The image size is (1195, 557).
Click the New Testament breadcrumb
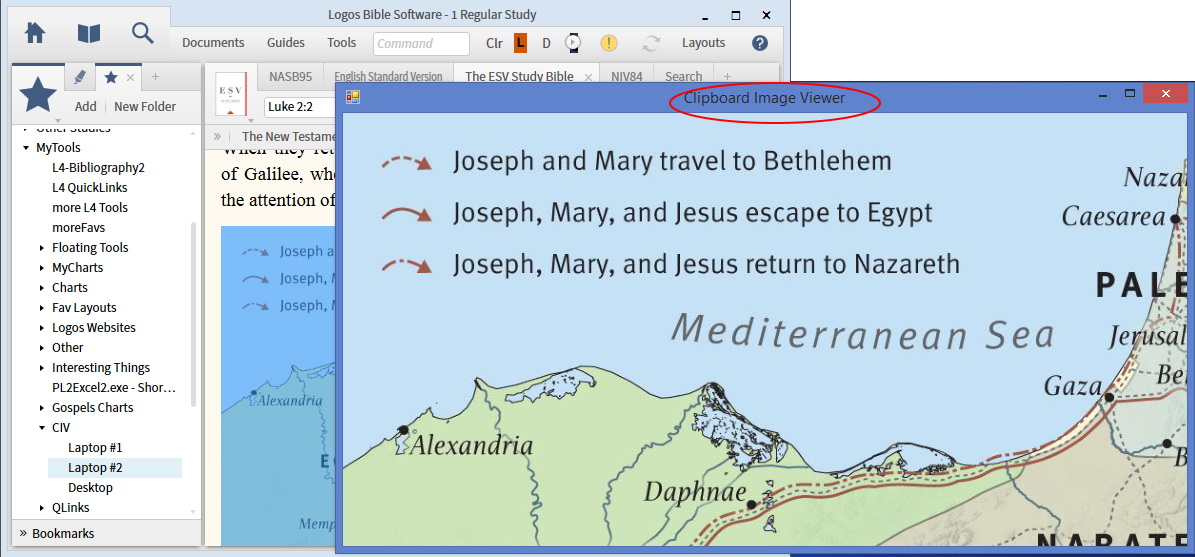[289, 136]
